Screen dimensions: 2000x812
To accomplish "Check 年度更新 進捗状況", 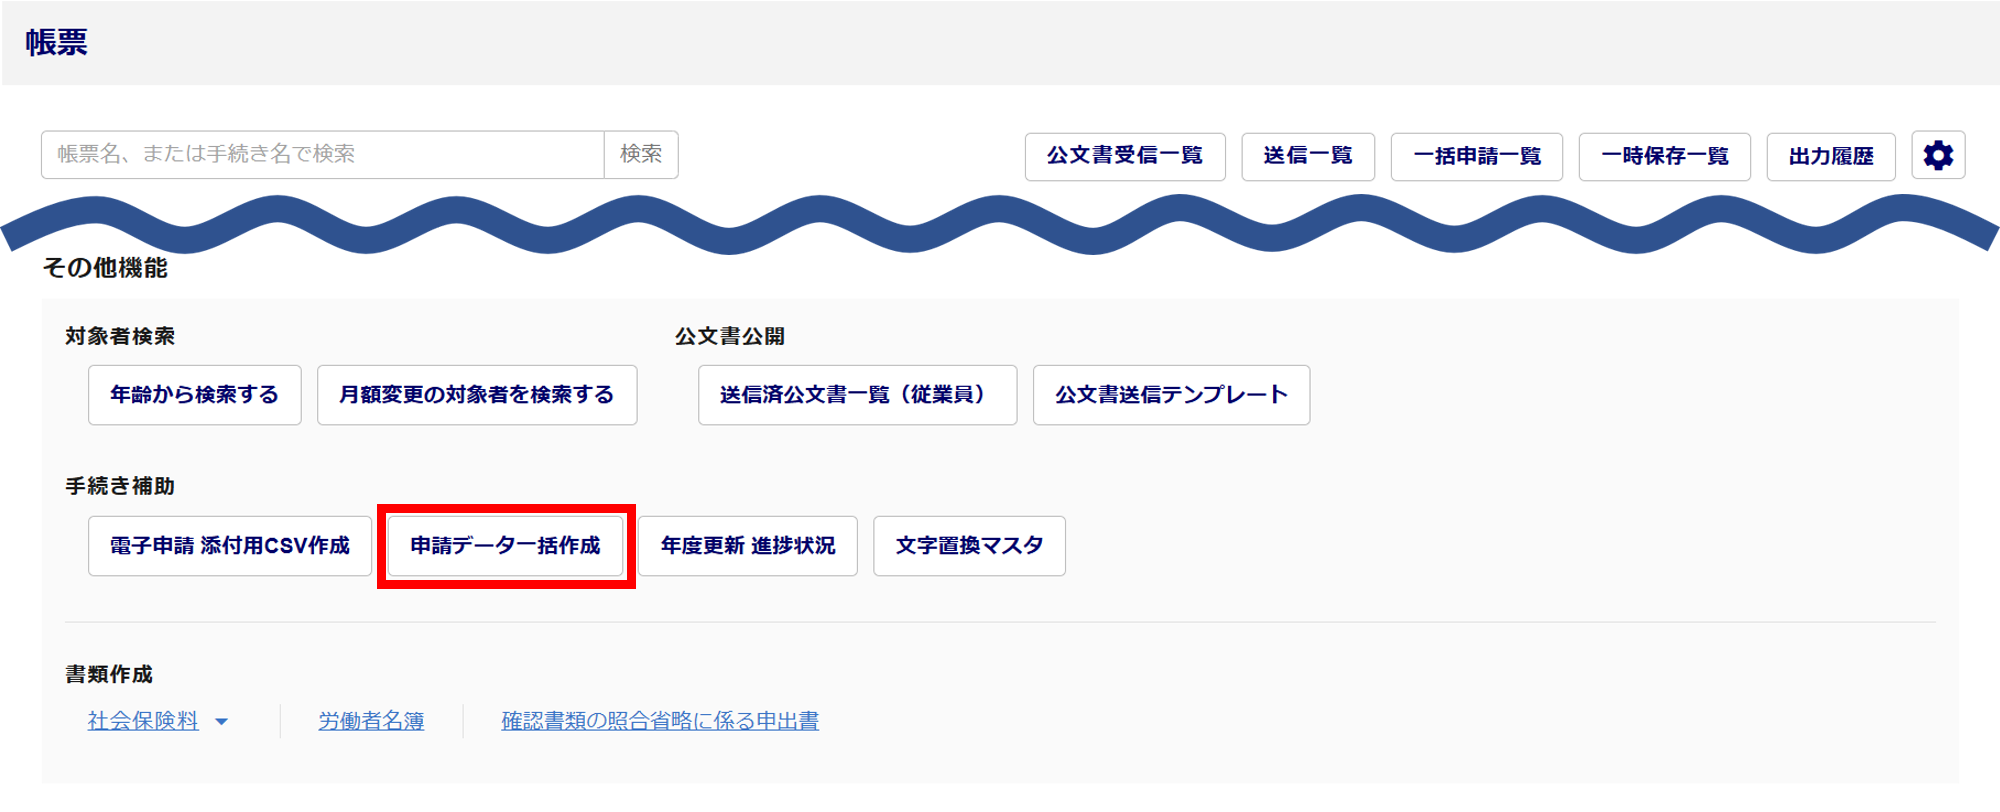I will (x=747, y=546).
